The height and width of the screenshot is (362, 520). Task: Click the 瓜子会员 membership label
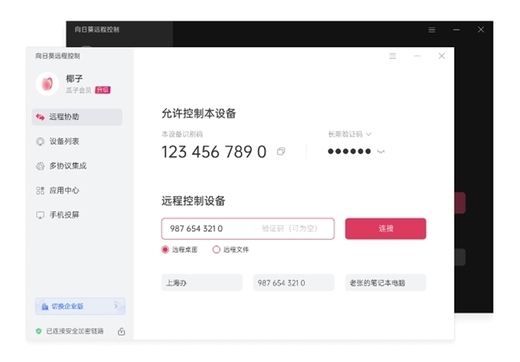[x=78, y=90]
